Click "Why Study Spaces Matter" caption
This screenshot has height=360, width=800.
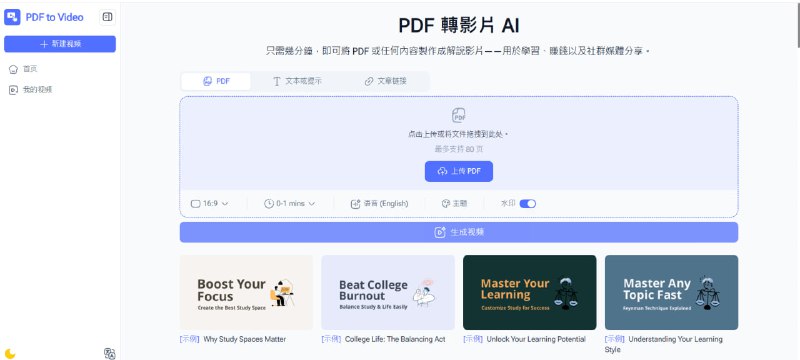point(245,339)
